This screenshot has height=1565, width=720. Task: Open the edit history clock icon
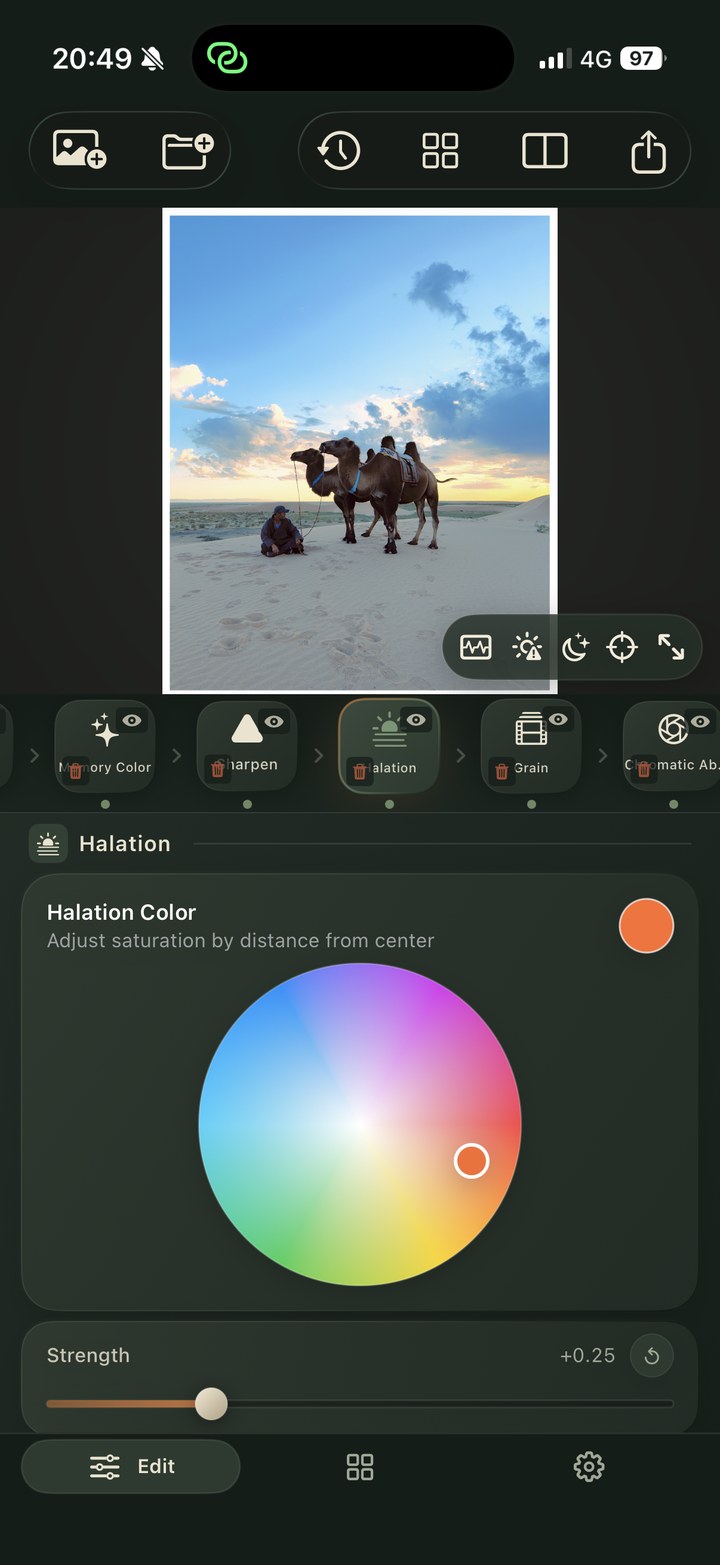tap(339, 151)
